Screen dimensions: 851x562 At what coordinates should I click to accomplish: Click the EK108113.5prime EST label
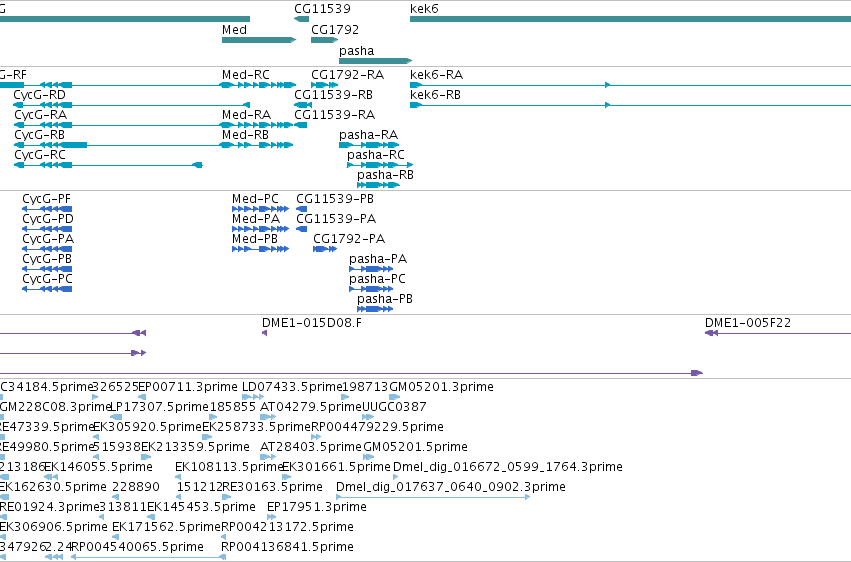230,468
